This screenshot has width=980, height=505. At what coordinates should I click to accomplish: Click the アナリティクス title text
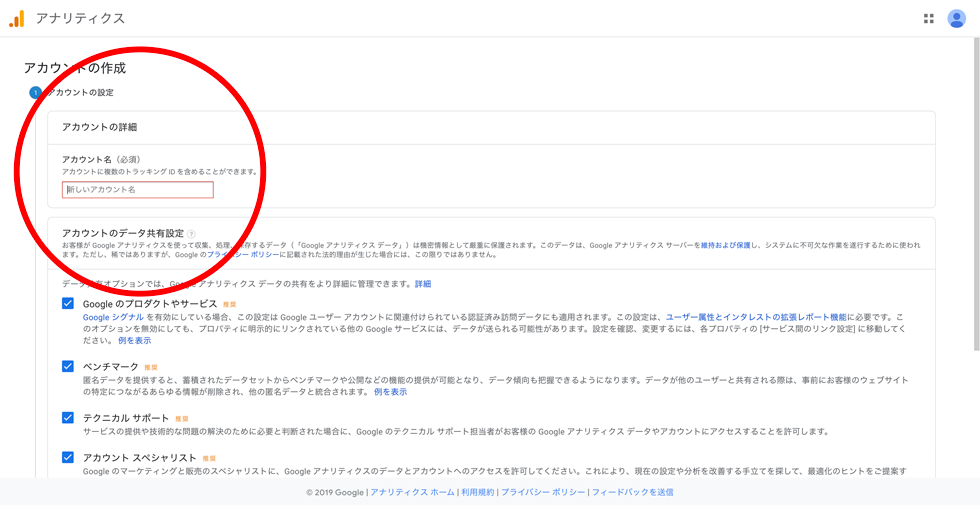click(80, 19)
